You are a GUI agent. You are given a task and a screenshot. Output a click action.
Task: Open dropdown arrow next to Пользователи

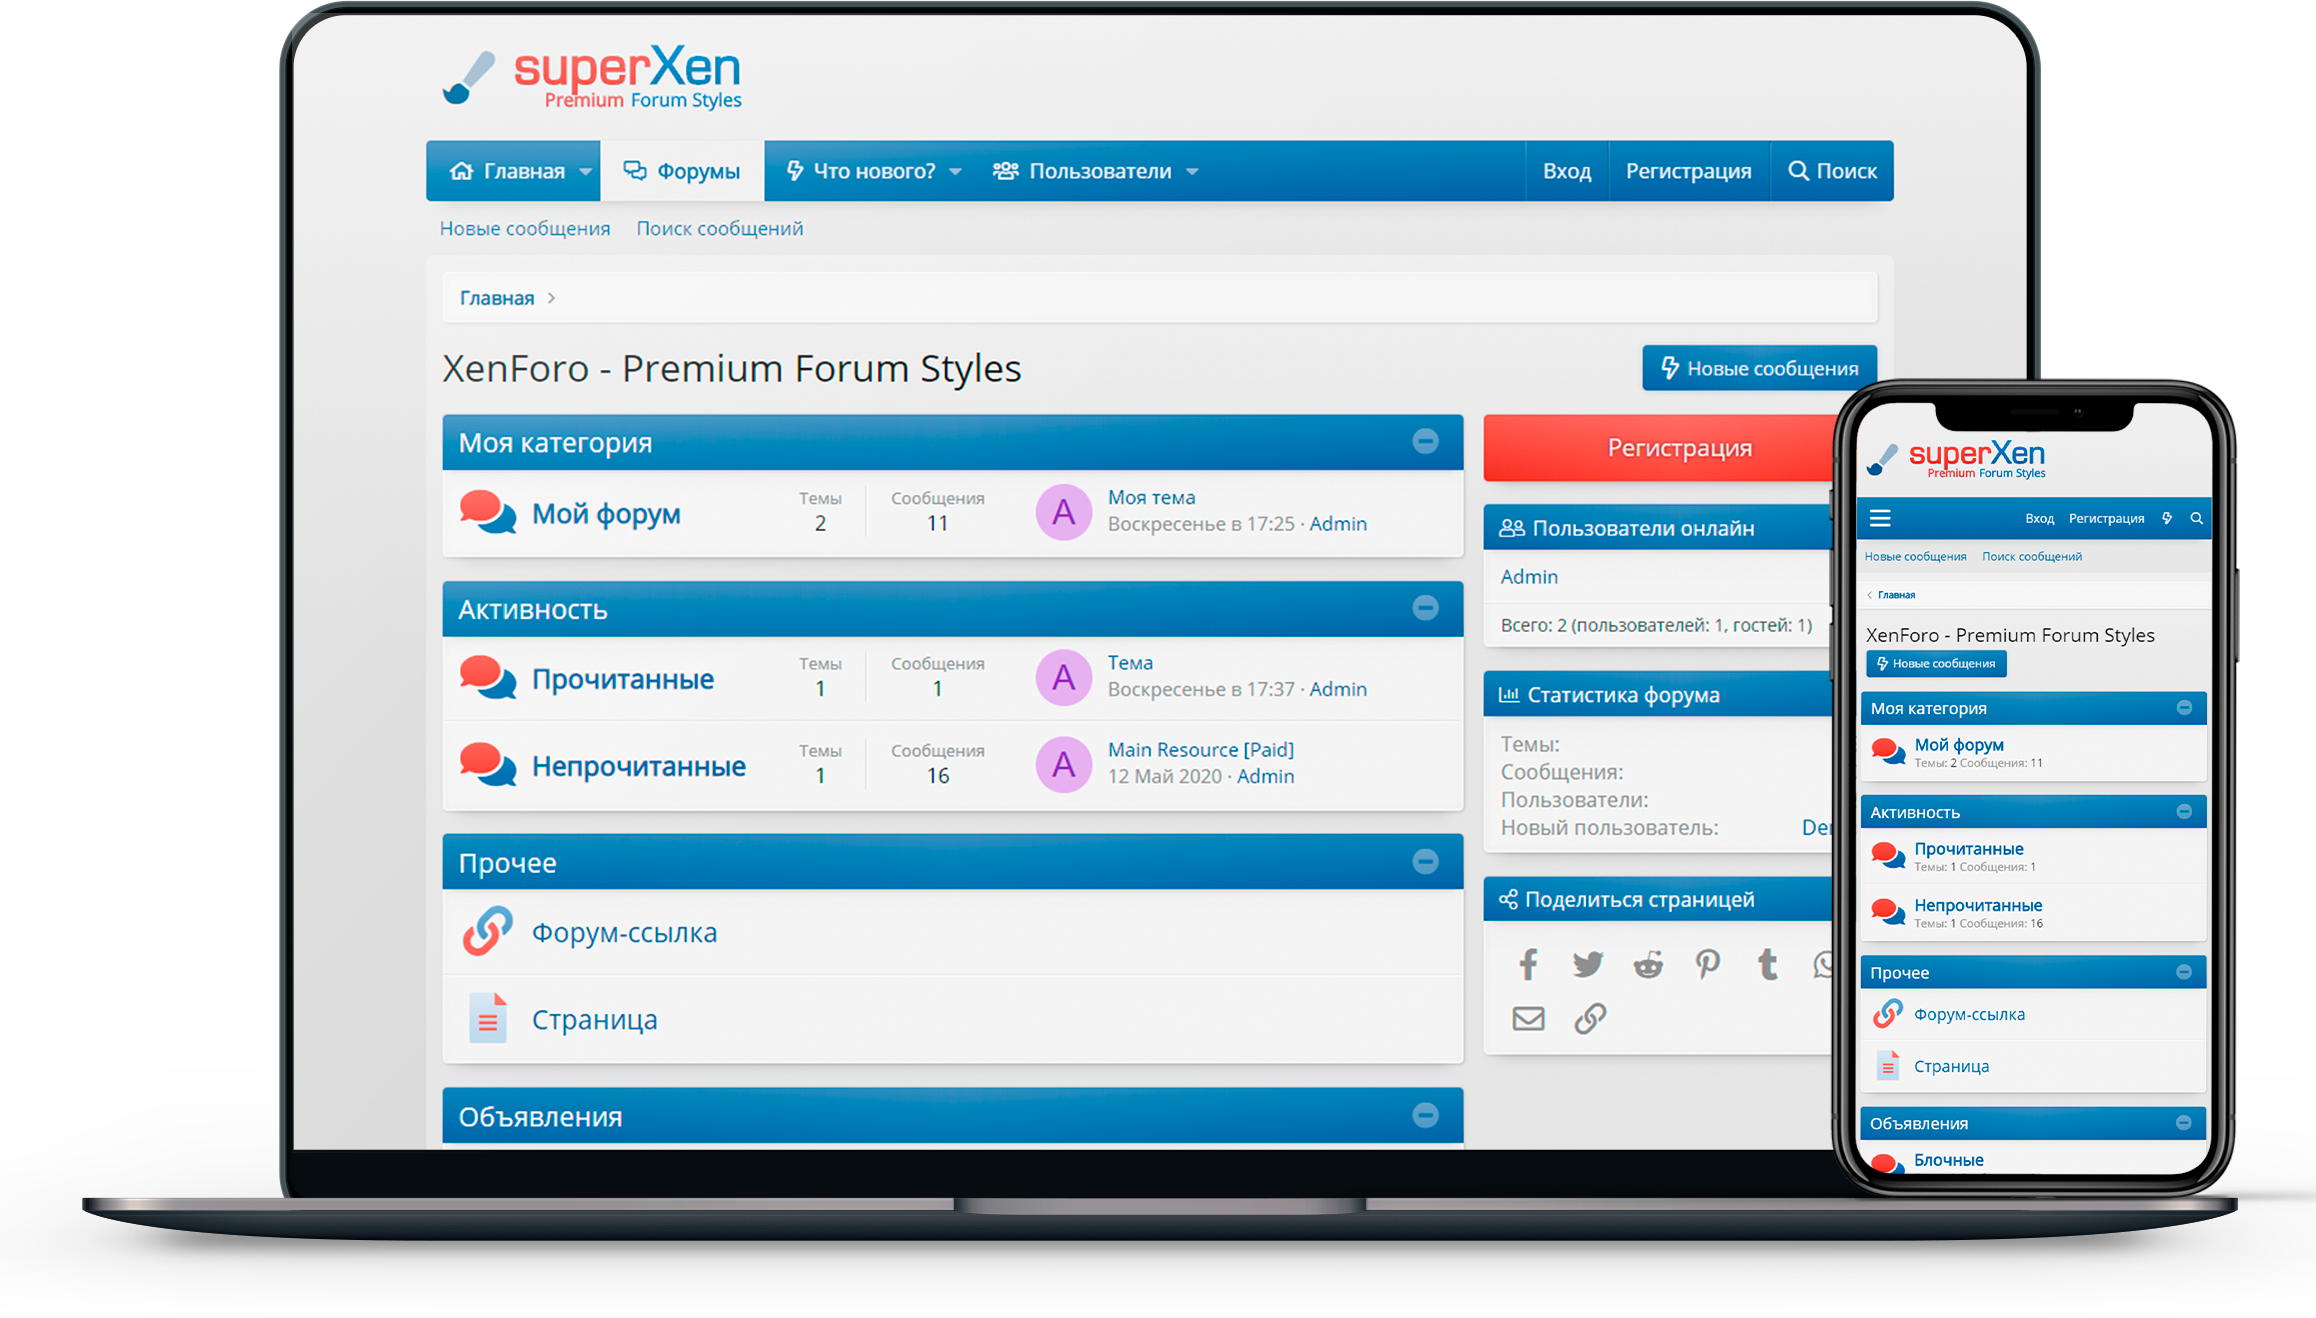pos(1192,171)
